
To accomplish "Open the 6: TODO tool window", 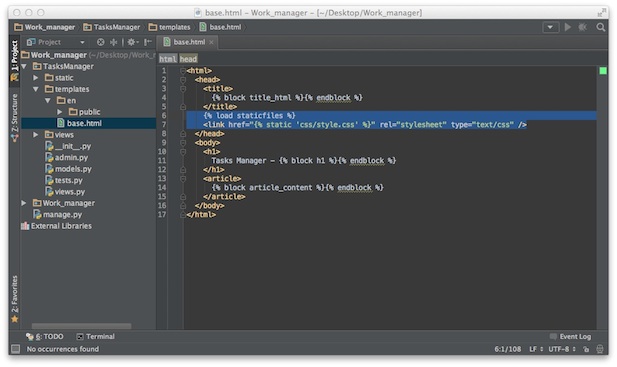I will click(45, 337).
